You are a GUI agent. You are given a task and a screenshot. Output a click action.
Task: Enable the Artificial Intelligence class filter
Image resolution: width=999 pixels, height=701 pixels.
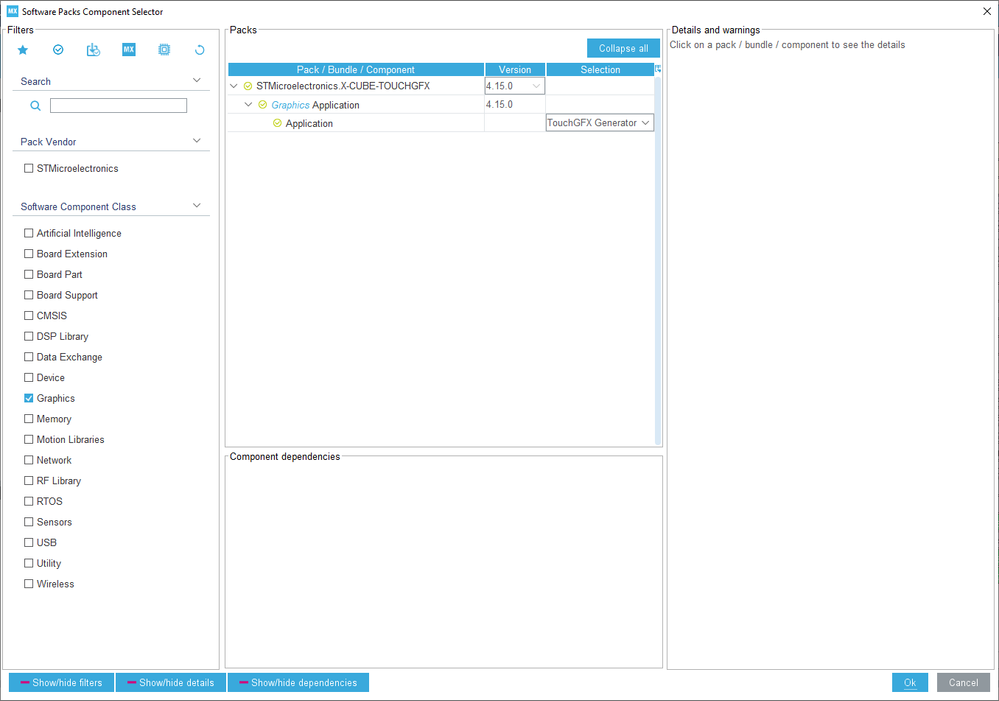(29, 233)
